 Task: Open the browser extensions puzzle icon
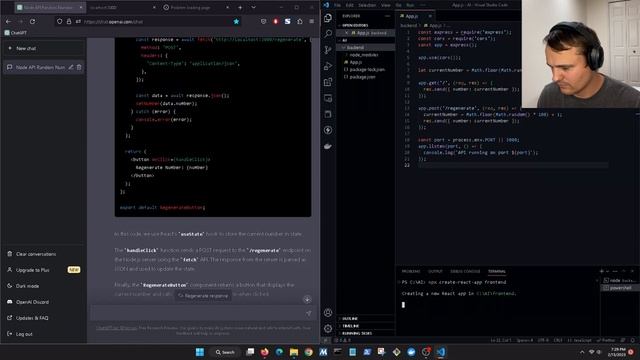[x=300, y=21]
